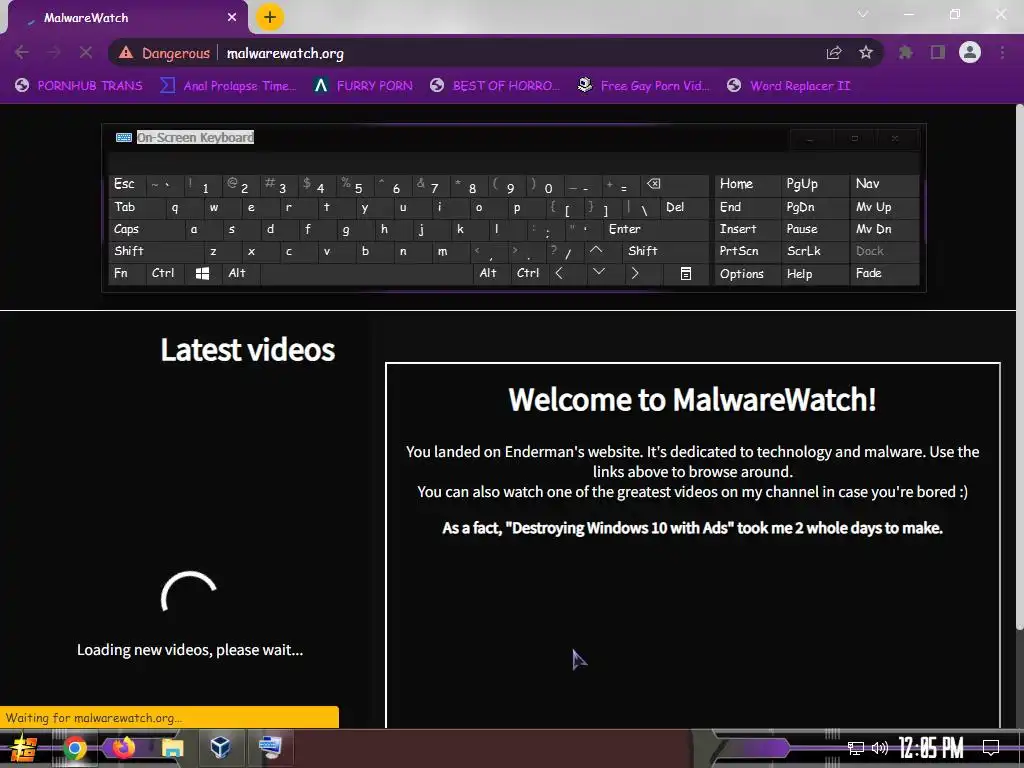Image resolution: width=1024 pixels, height=768 pixels.
Task: Click the backspace key icon
Action: point(674,184)
